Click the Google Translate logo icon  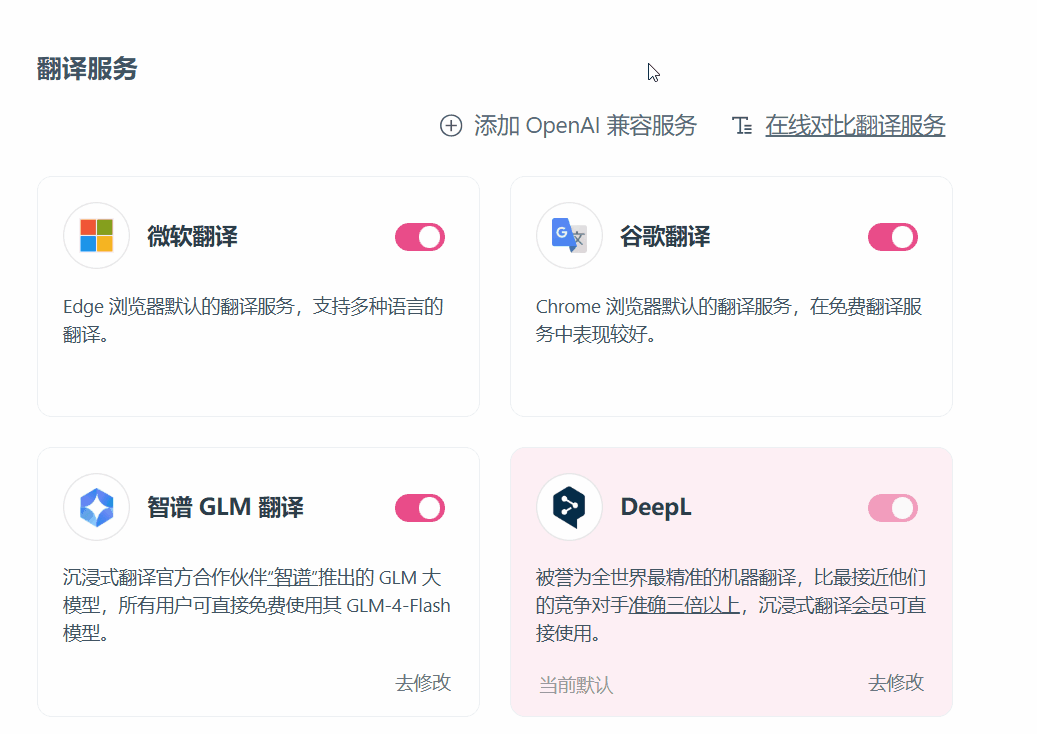tap(569, 236)
